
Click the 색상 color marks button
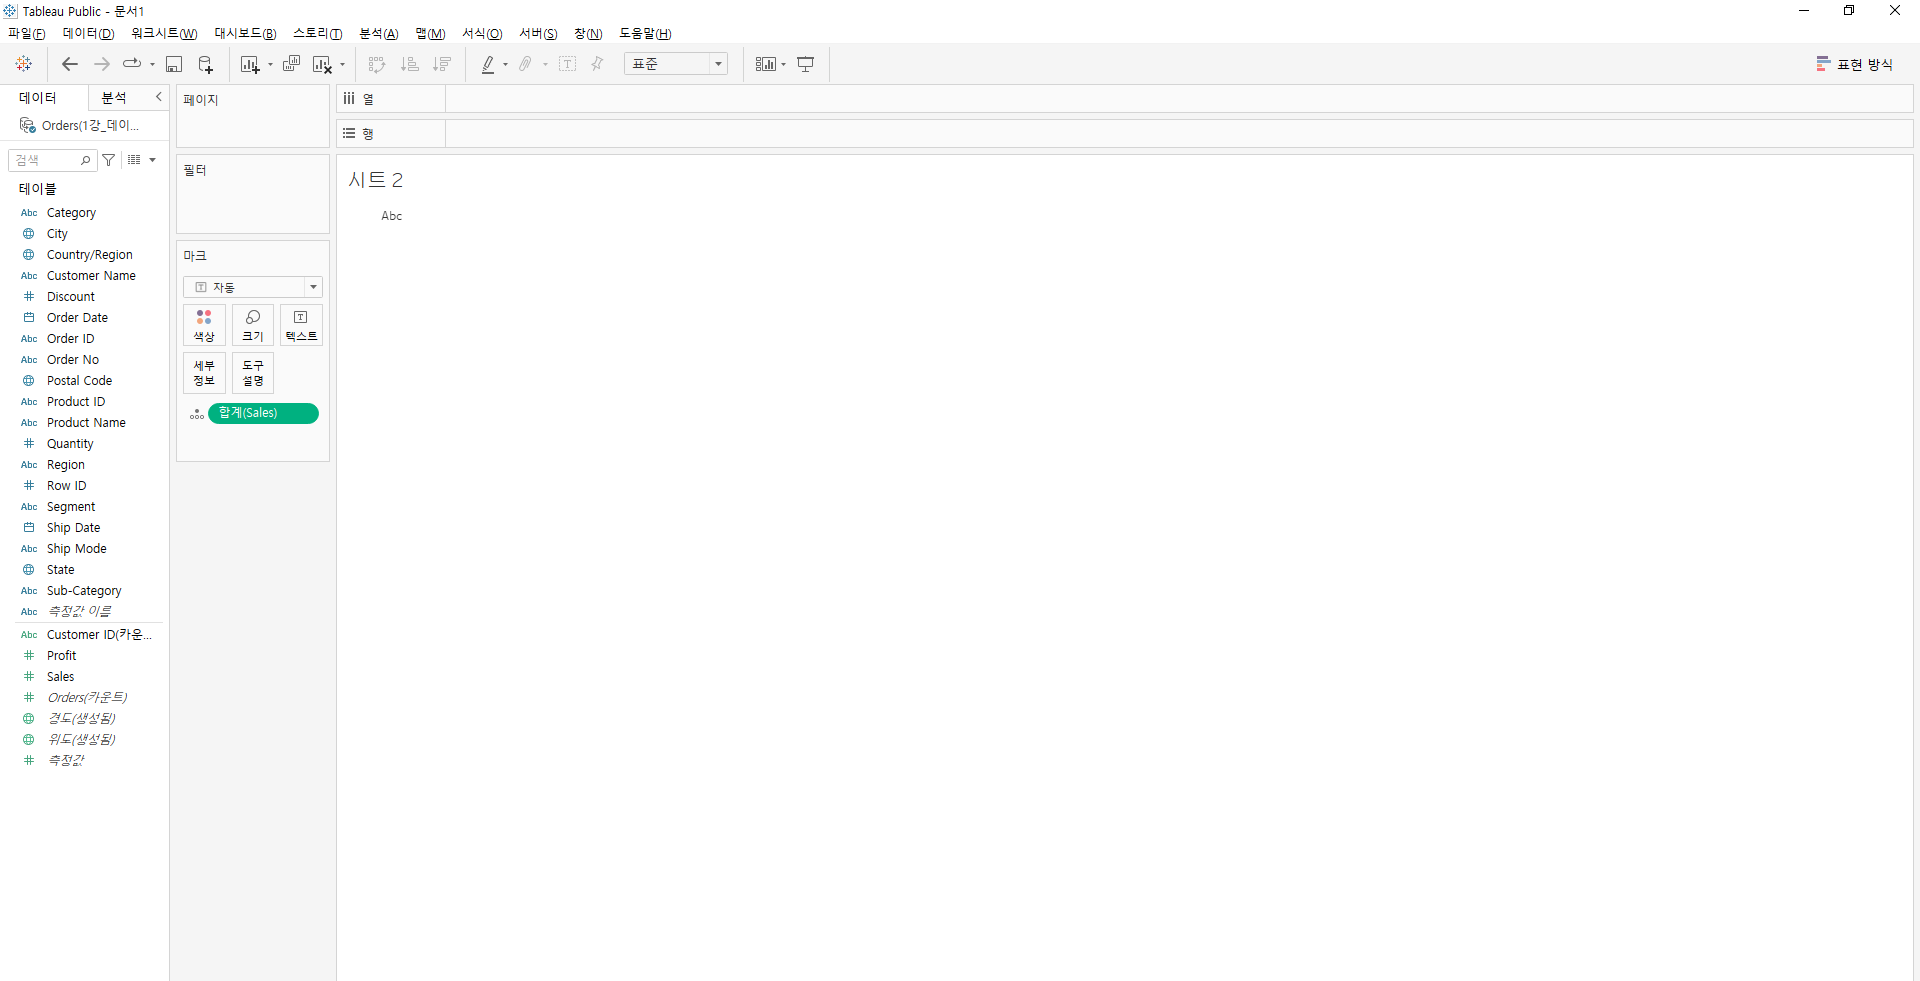click(204, 325)
